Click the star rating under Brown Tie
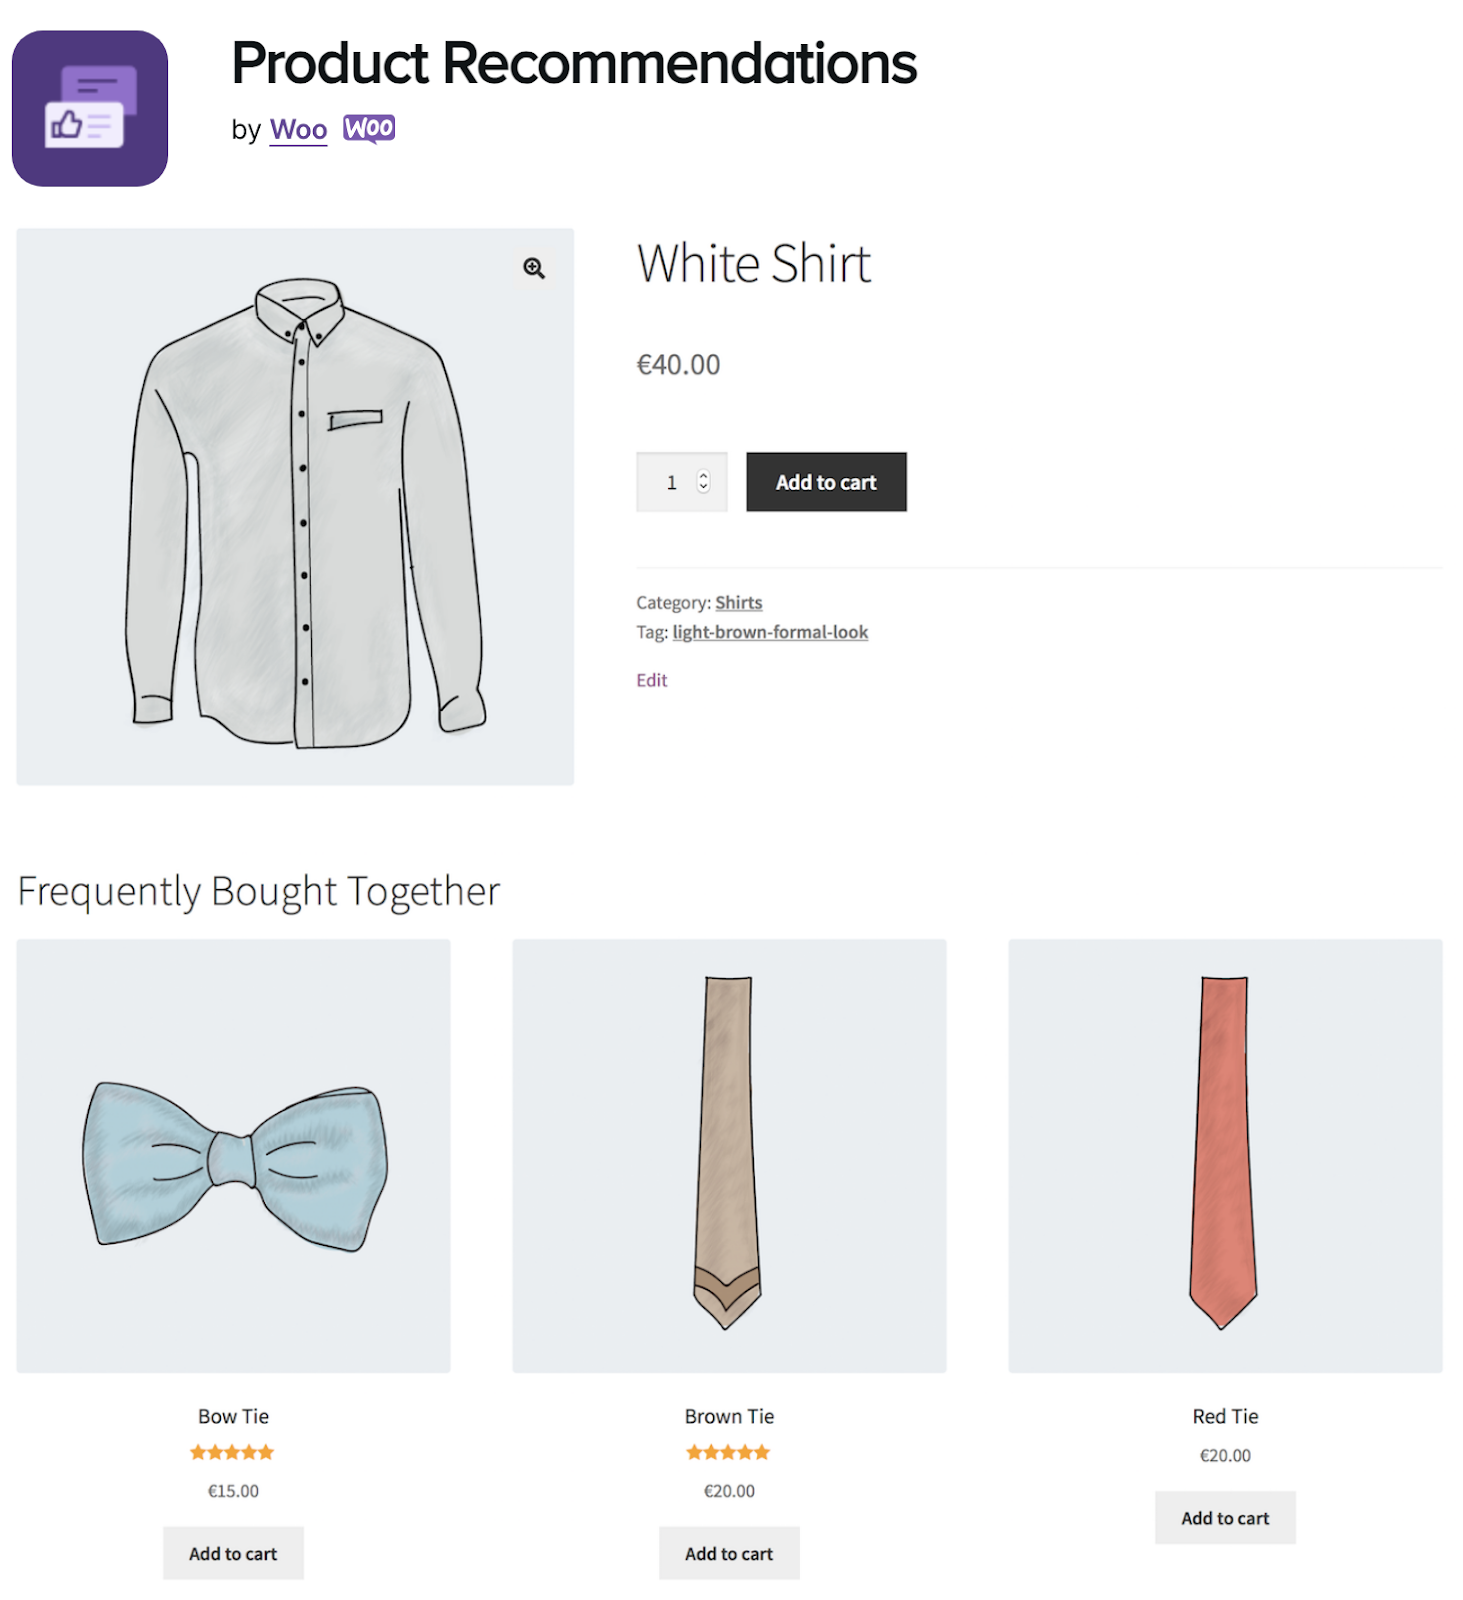The height and width of the screenshot is (1600, 1463). tap(729, 1451)
